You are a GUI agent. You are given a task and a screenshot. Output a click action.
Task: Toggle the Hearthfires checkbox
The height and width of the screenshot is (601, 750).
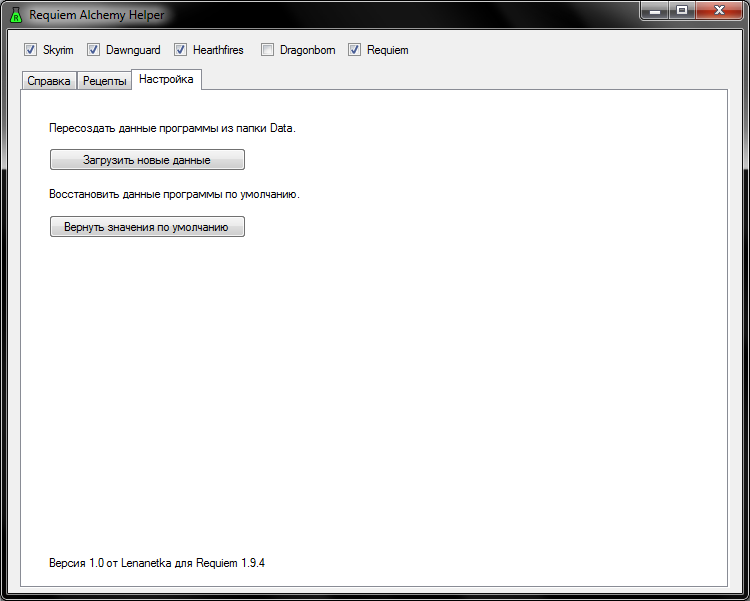[180, 50]
